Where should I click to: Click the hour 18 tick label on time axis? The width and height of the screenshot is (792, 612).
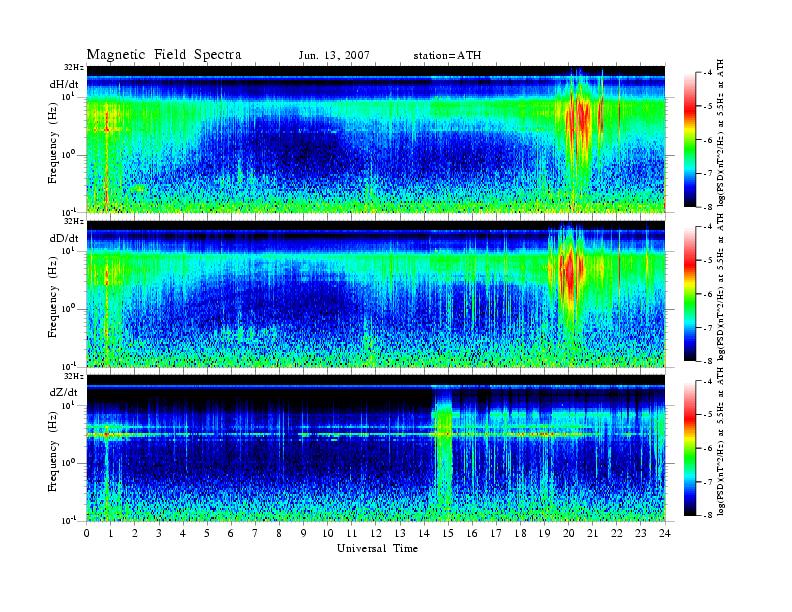tap(520, 533)
